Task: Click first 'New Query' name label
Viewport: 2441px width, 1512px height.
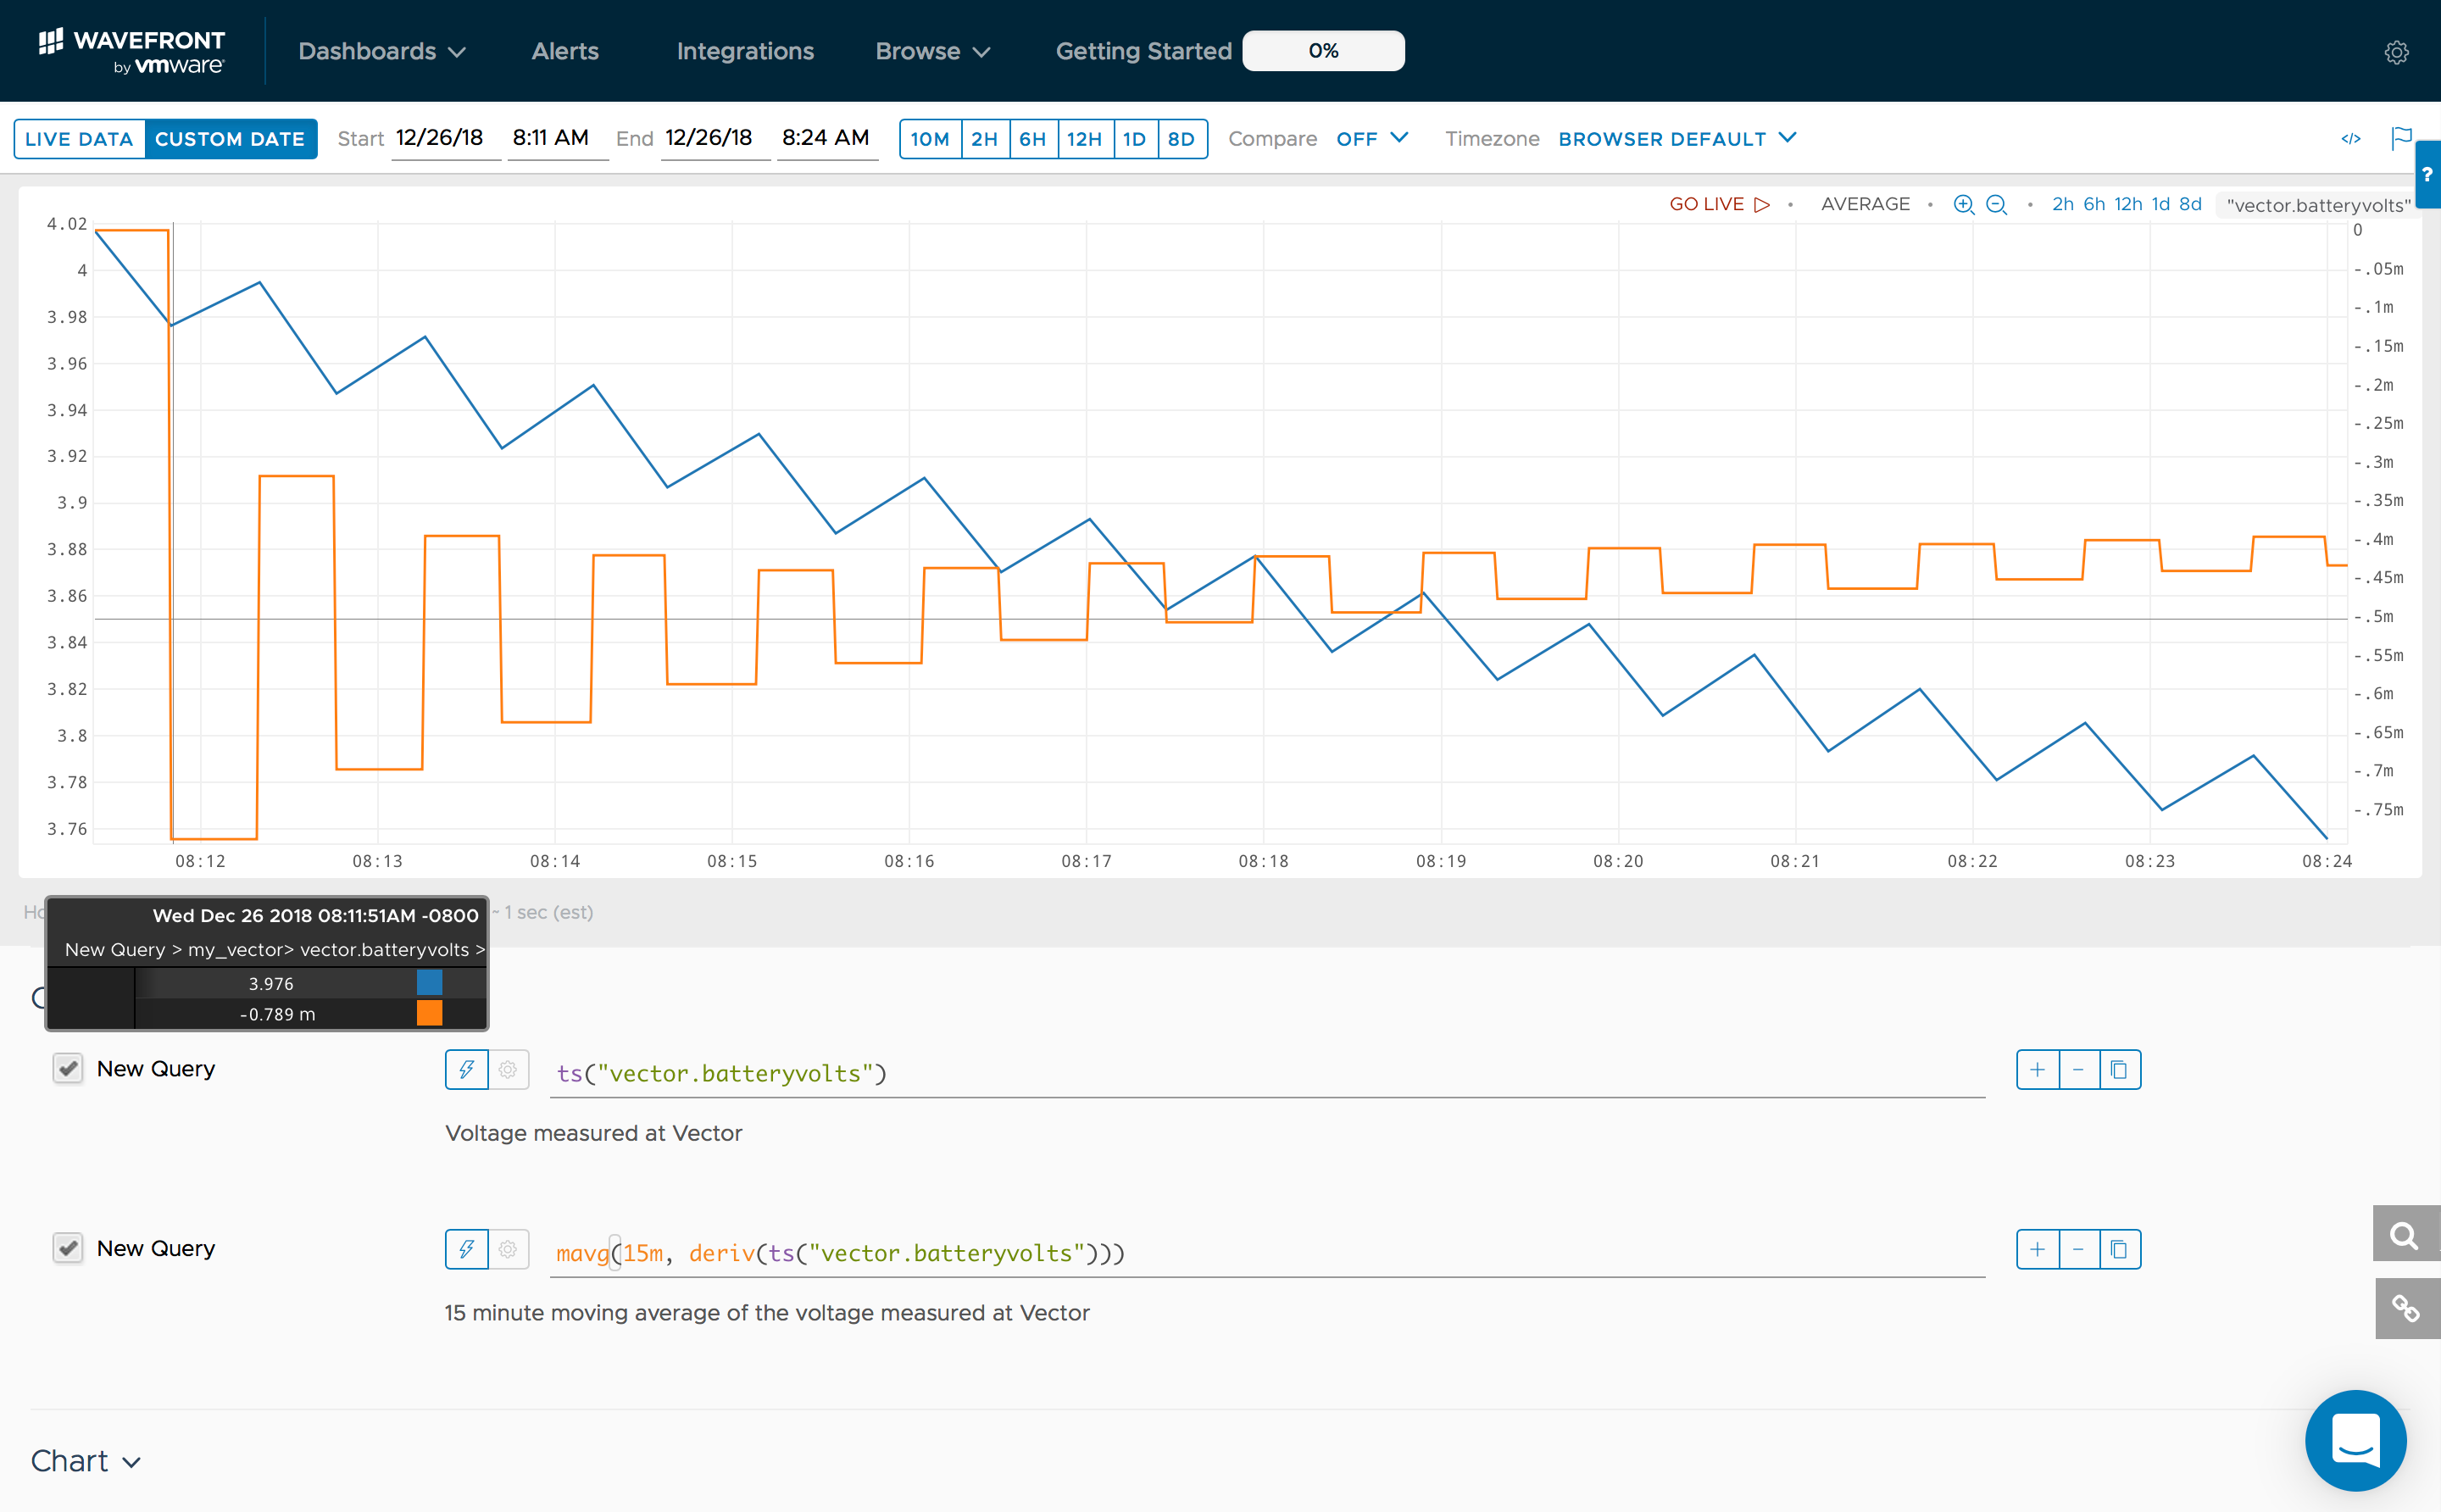Action: coord(156,1069)
